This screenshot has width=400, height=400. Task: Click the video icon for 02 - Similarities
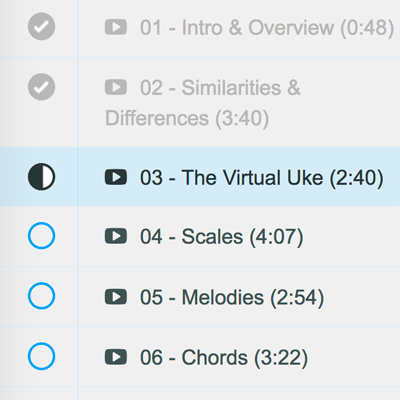point(116,87)
